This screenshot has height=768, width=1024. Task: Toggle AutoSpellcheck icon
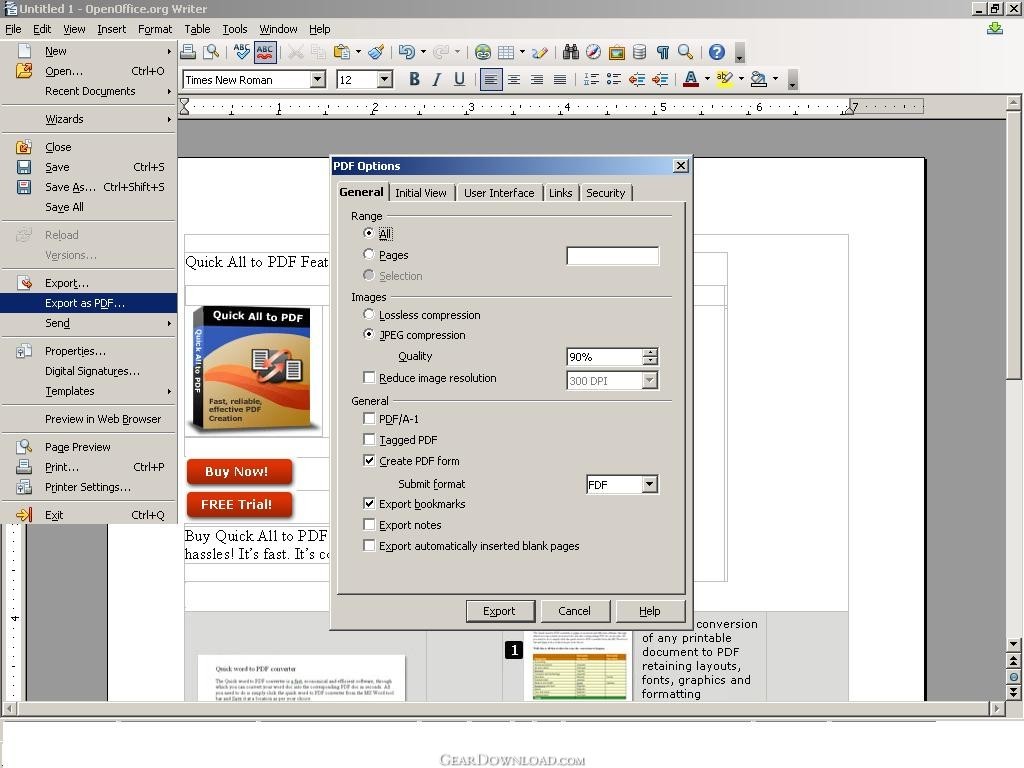point(265,52)
